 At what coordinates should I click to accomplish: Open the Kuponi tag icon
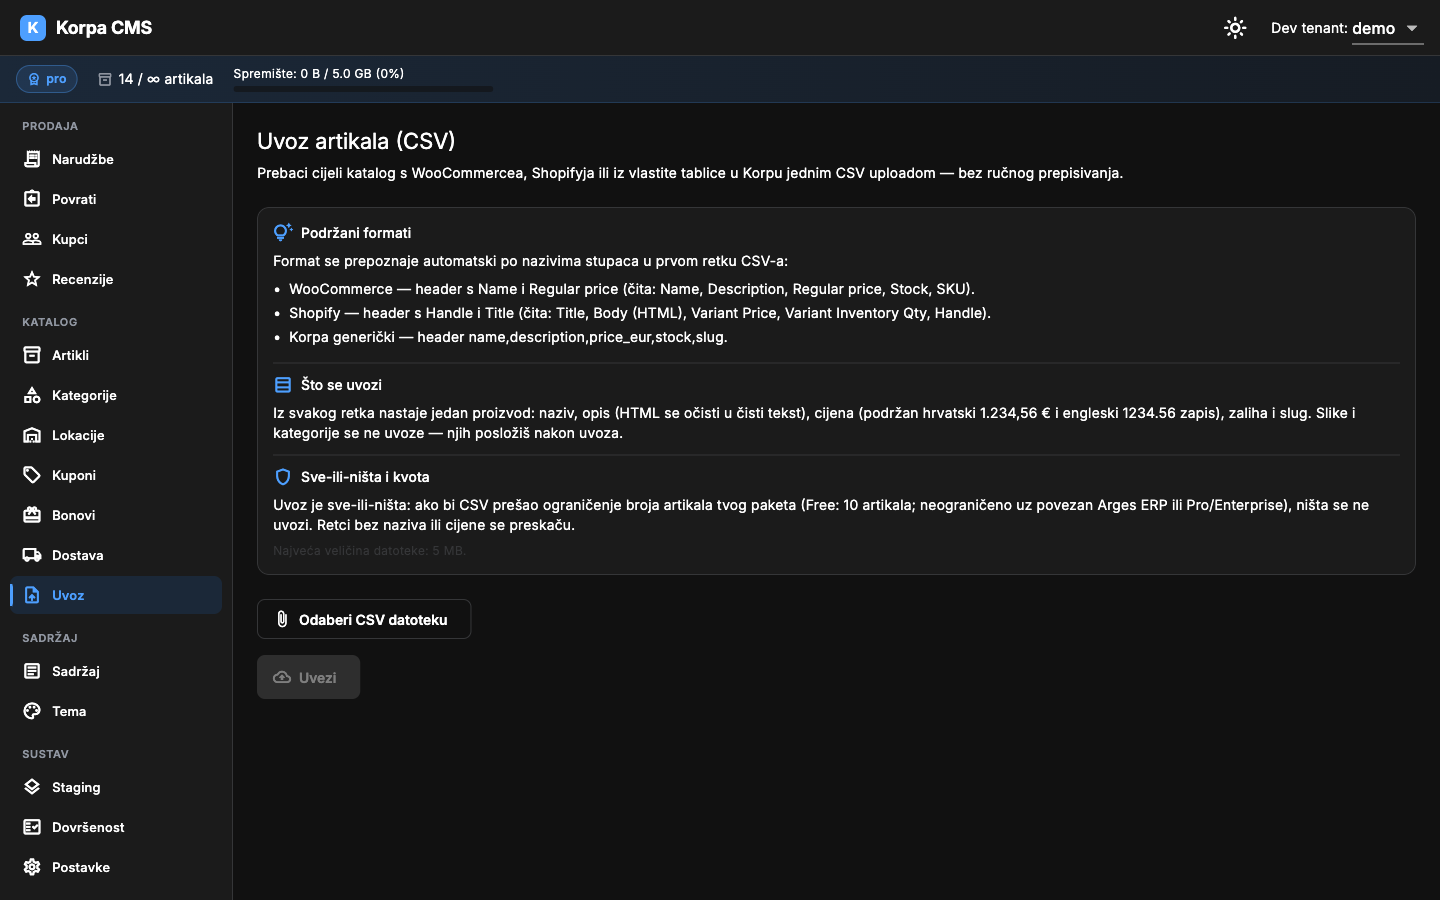click(x=32, y=475)
